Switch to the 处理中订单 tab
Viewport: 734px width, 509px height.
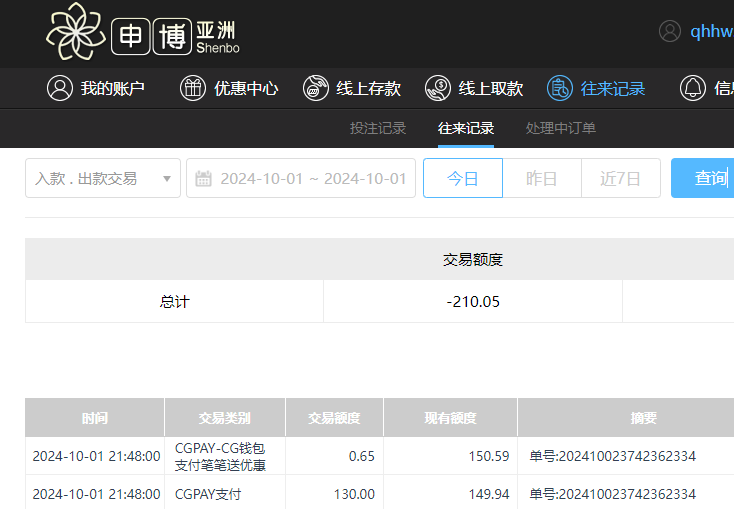pyautogui.click(x=561, y=128)
